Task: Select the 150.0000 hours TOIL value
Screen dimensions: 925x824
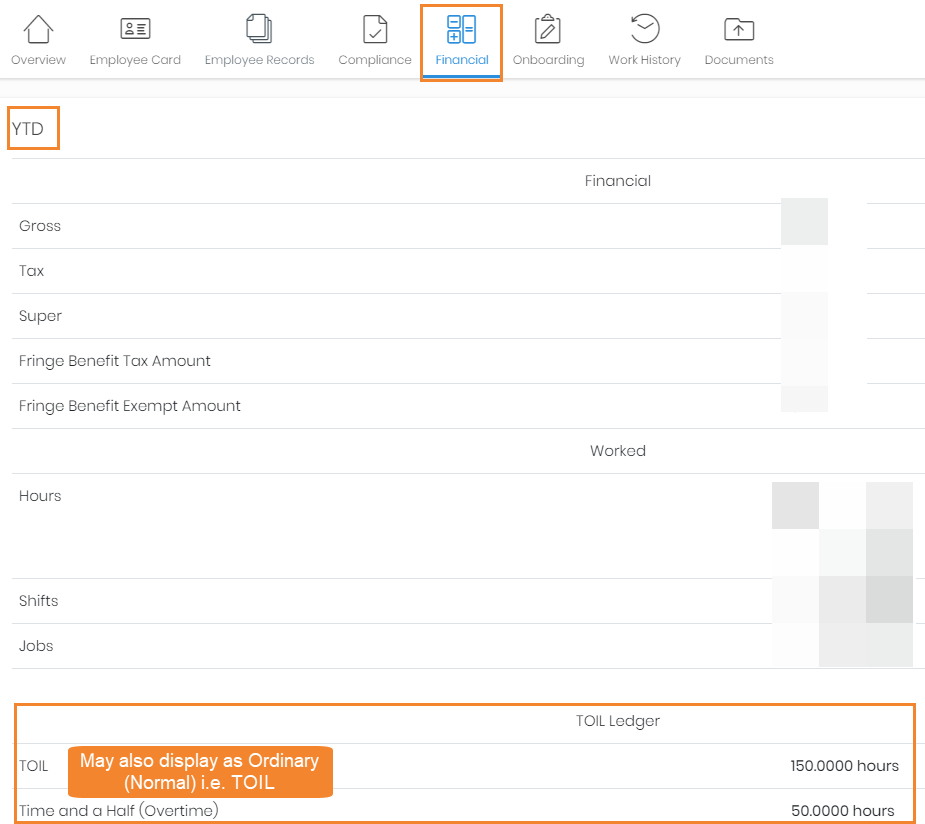Action: (x=844, y=766)
